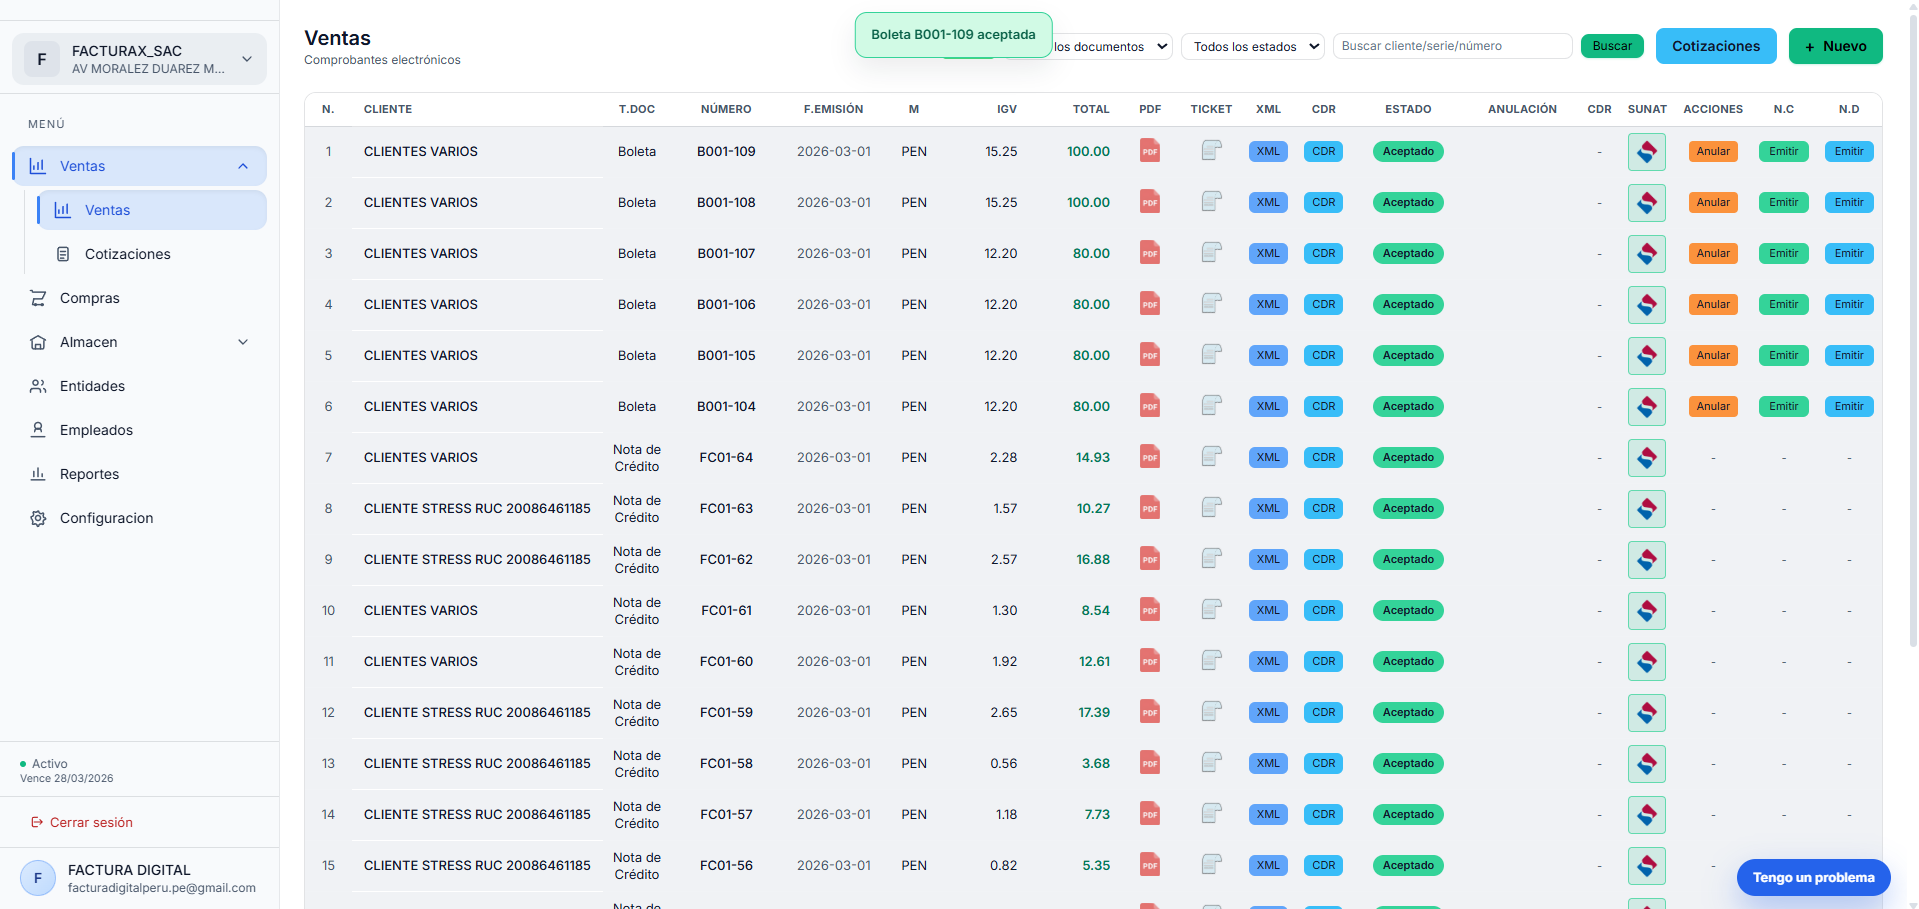This screenshot has width=1919, height=909.
Task: Collapse the Ventas menu group
Action: pyautogui.click(x=243, y=166)
